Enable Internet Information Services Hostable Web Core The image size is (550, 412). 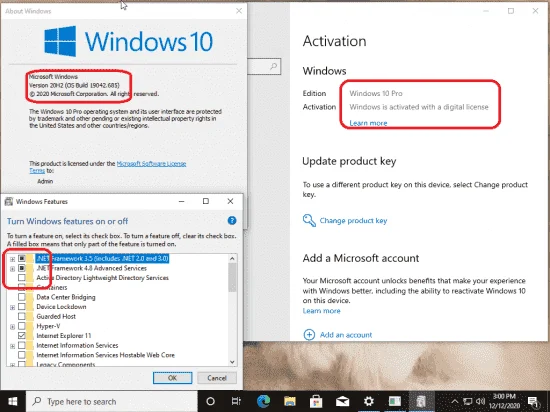pyautogui.click(x=22, y=355)
